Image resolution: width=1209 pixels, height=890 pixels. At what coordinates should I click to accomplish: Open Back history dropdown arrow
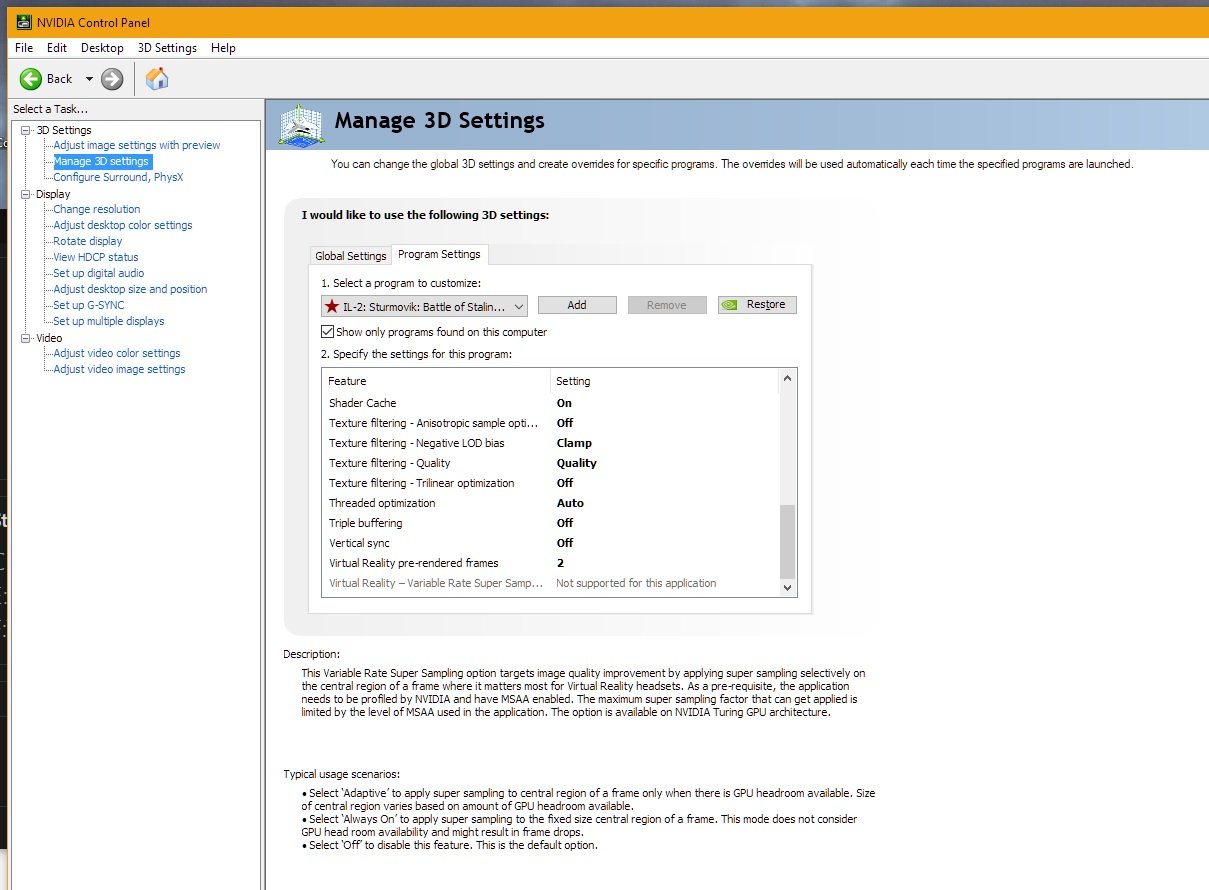coord(89,79)
